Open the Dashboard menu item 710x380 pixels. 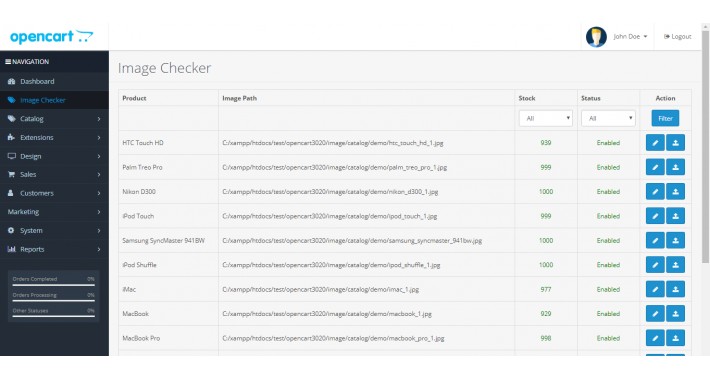[54, 82]
